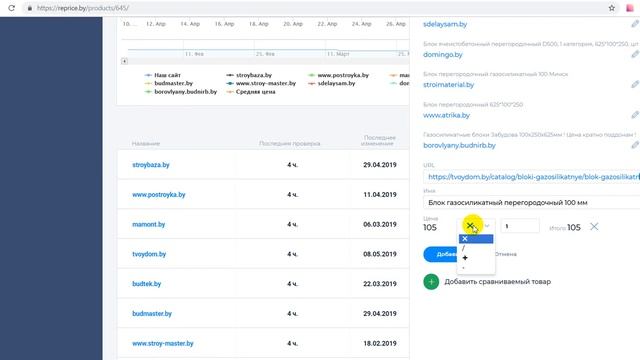Open the www.atrika.by link in the side panel

pyautogui.click(x=446, y=115)
